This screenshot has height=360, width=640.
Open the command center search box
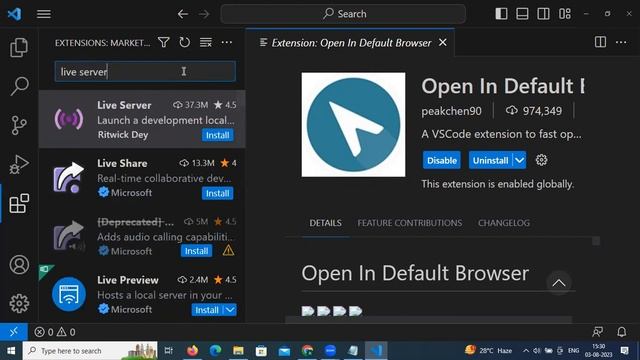click(343, 14)
